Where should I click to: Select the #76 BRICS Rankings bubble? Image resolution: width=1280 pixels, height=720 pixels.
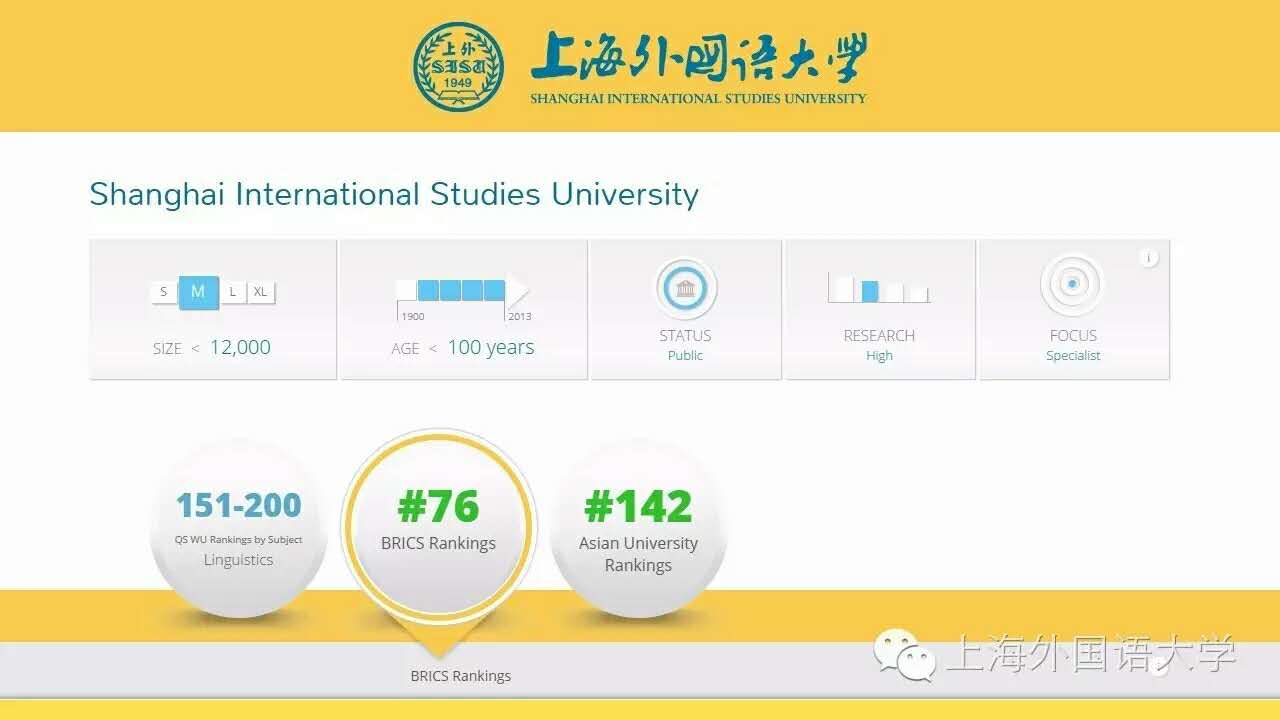point(438,528)
